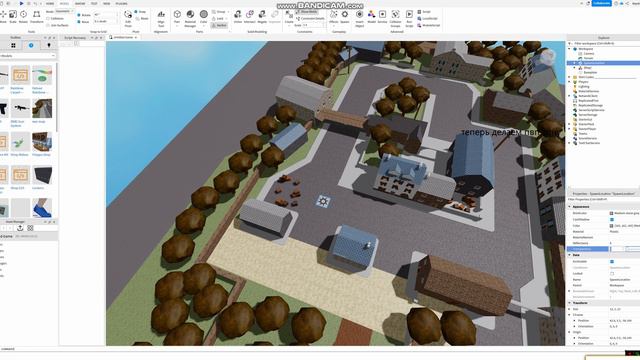The image size is (640, 360).
Task: Open the Script Recovery panel tab
Action: 76,38
